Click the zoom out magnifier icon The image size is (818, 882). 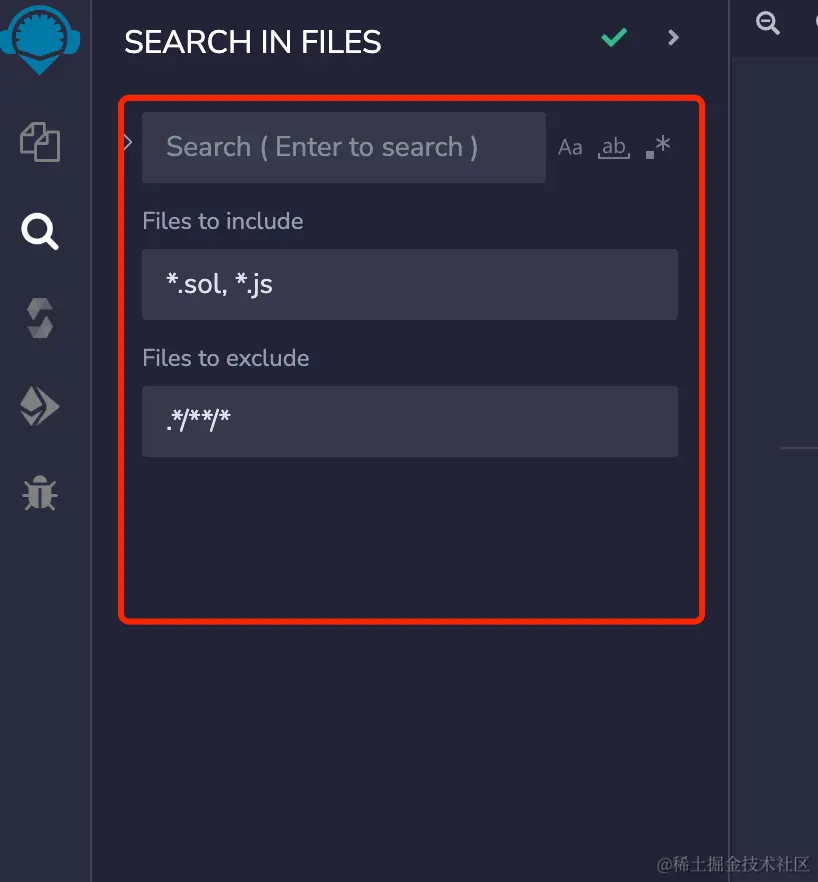point(768,24)
